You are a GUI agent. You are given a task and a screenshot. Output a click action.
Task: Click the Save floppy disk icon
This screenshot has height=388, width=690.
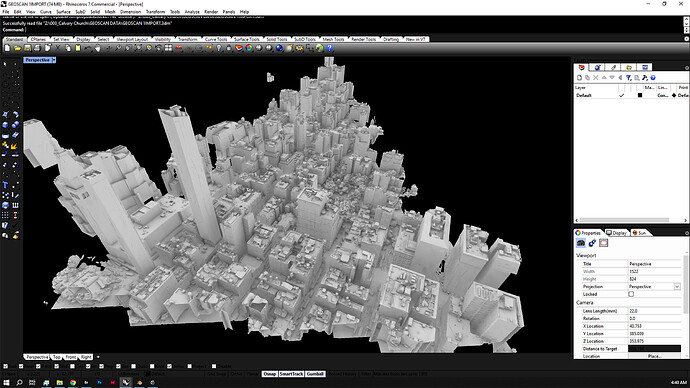(x=27, y=48)
